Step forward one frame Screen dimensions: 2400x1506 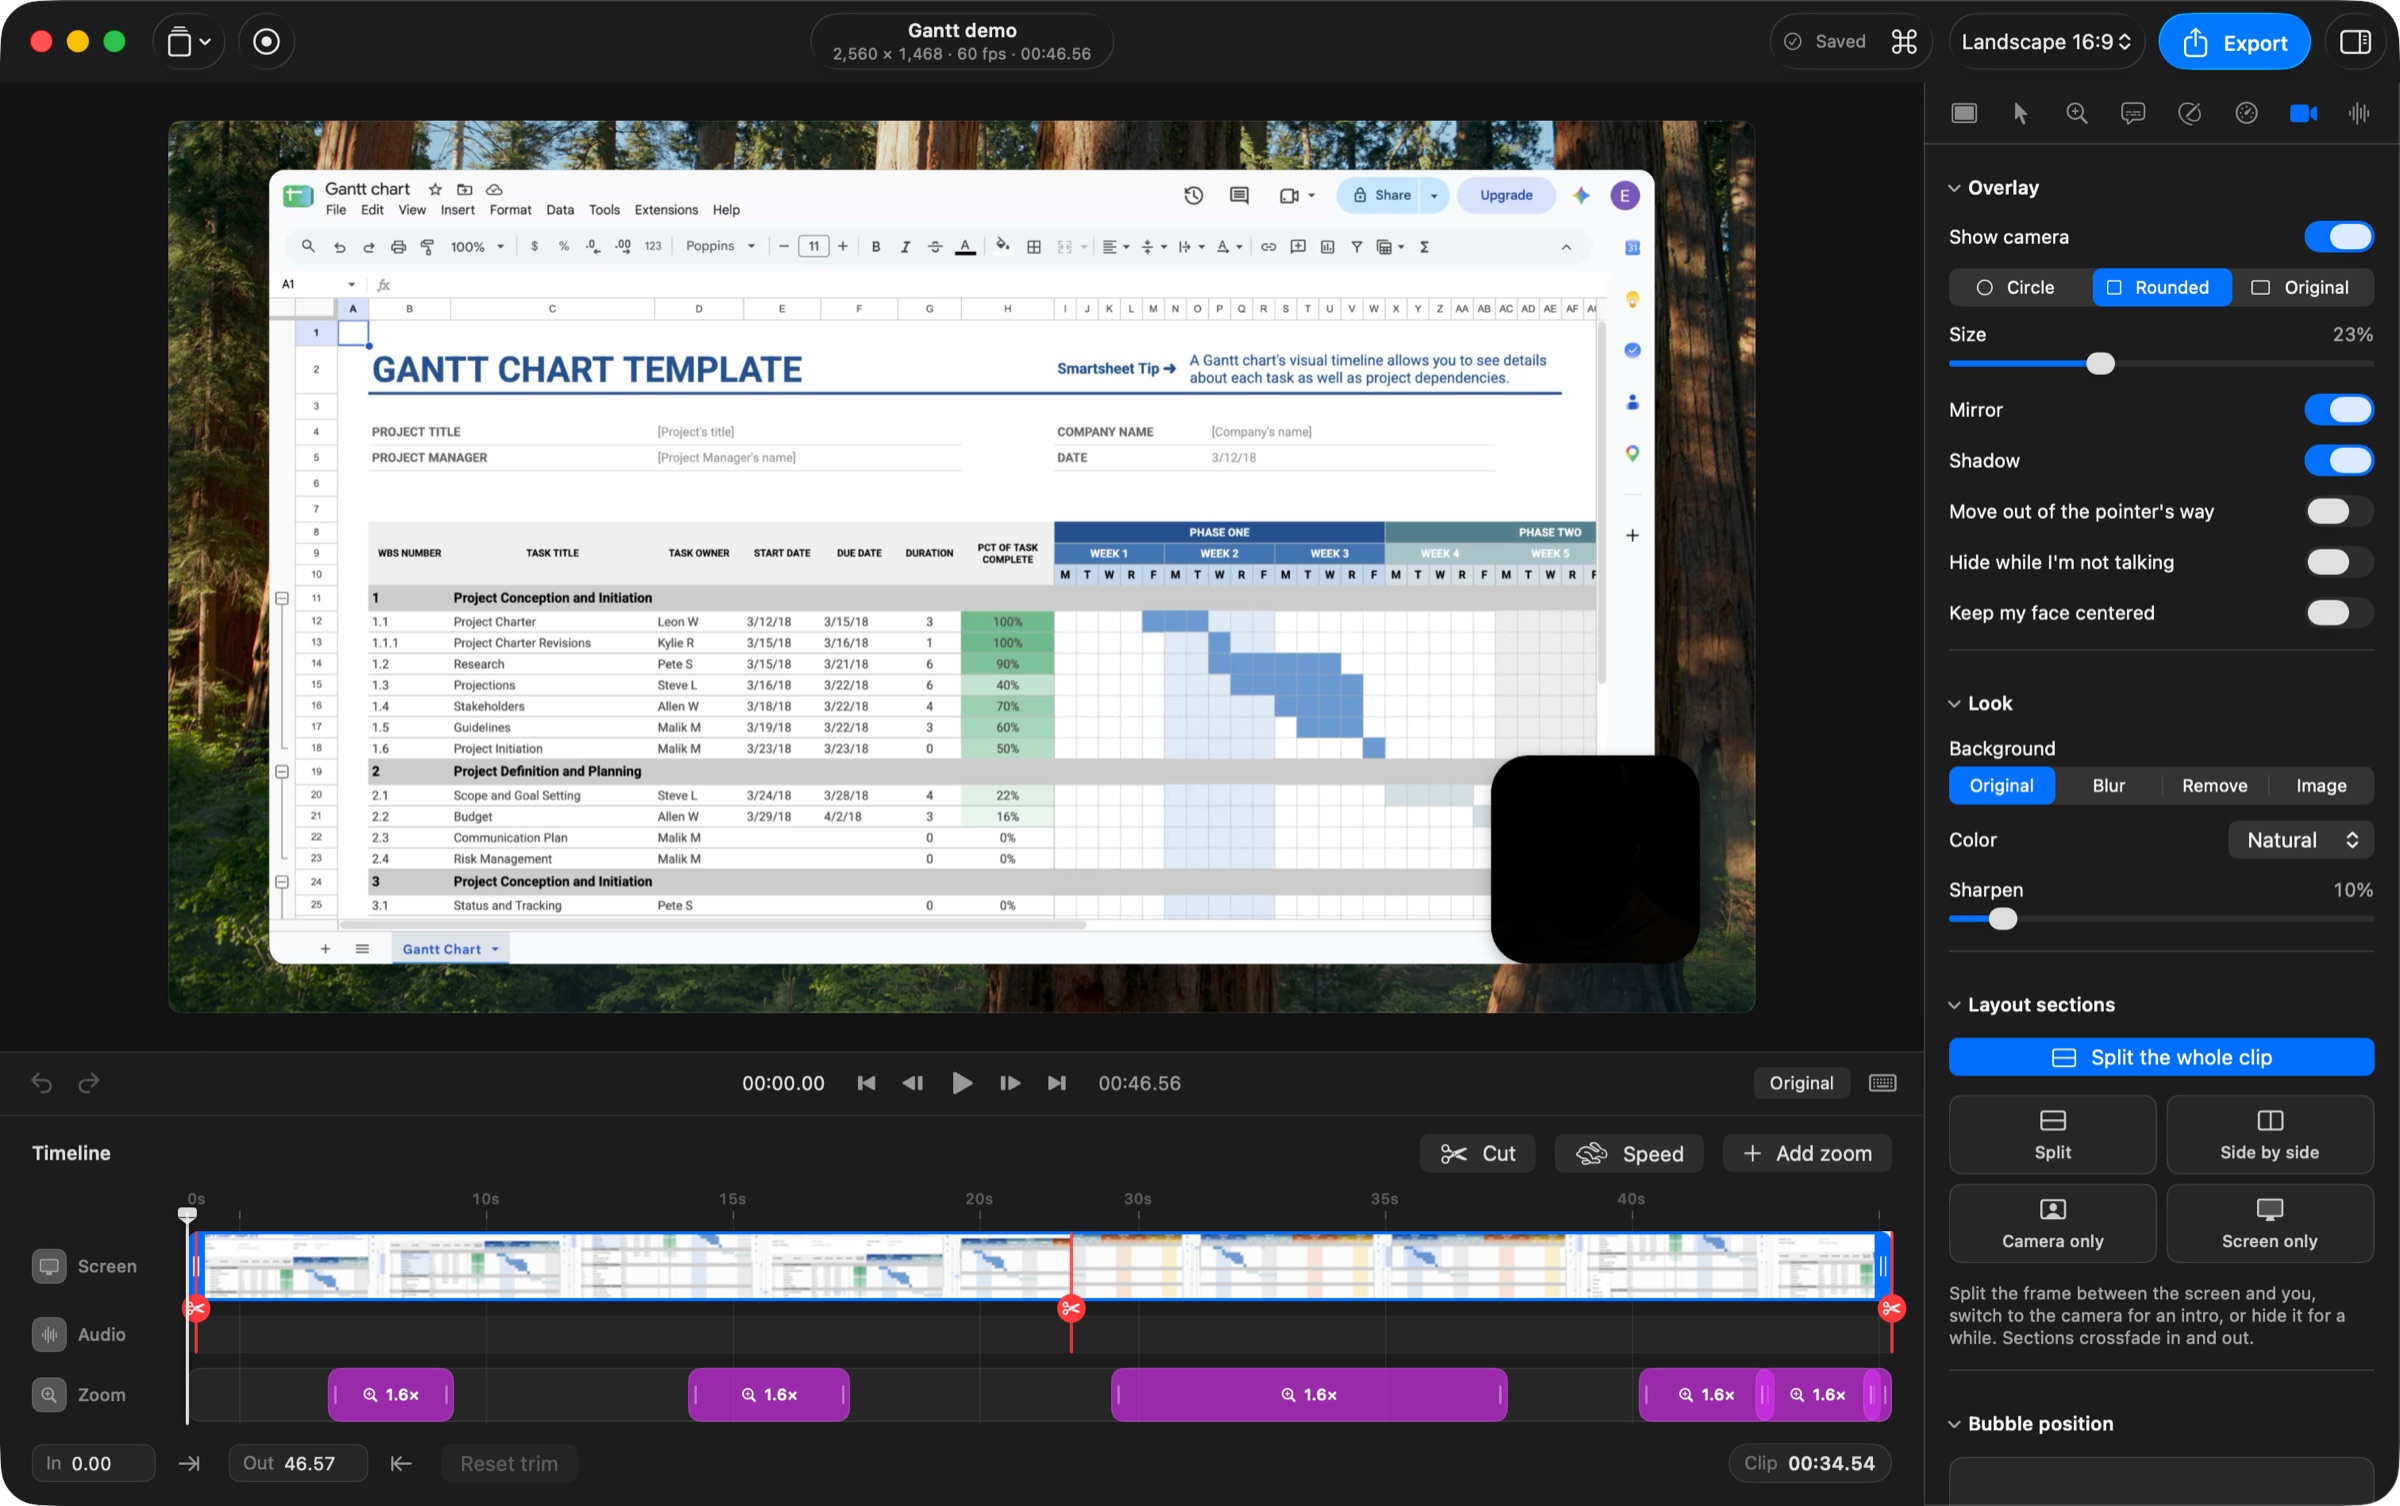pos(1010,1083)
